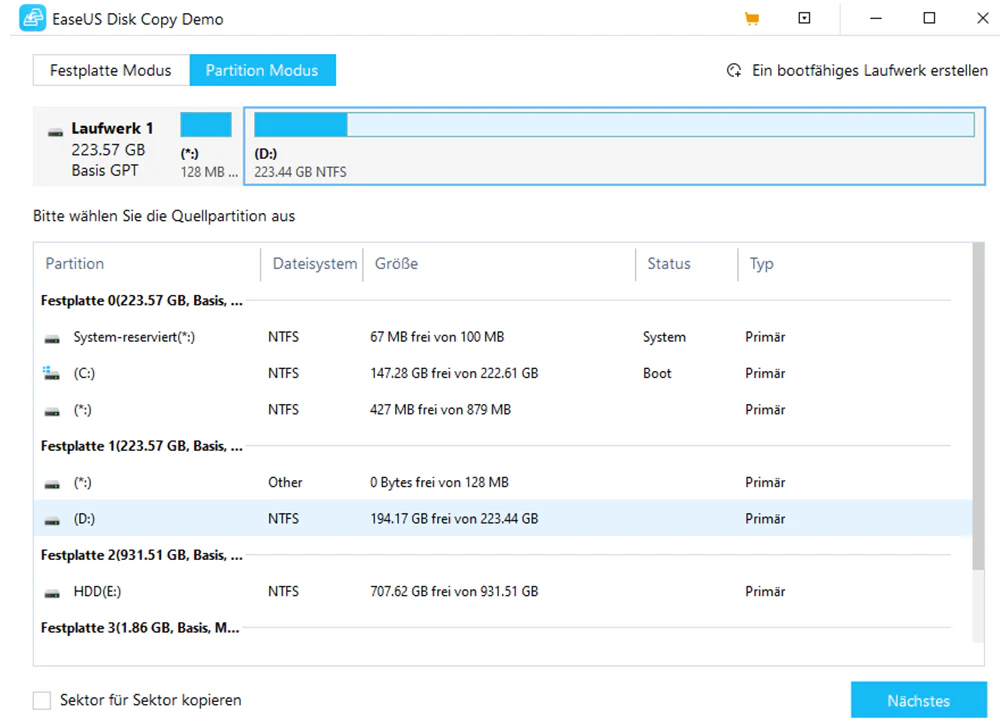Select the Partition Modus tab
1000x727 pixels.
[x=262, y=70]
